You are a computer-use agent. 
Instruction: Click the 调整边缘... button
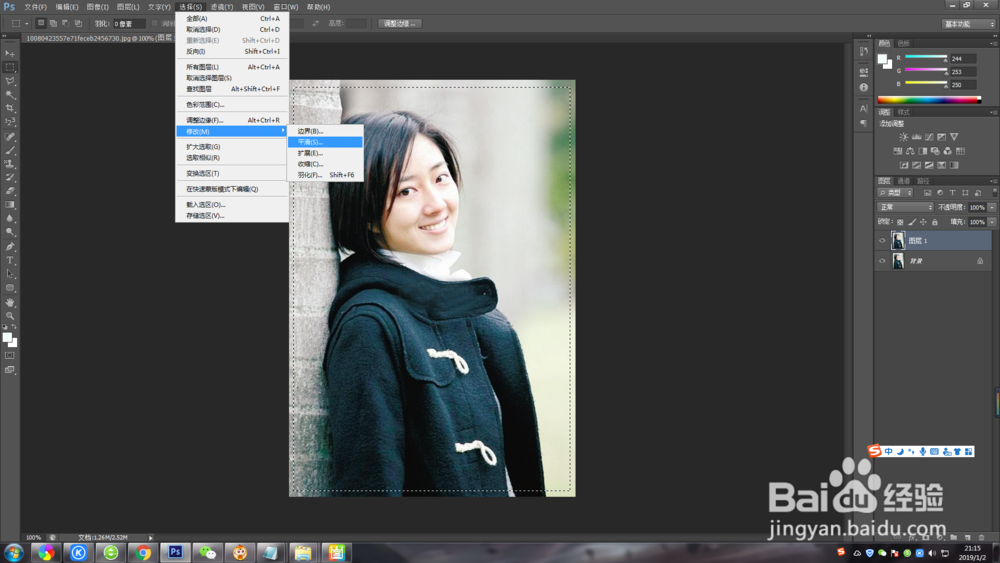pos(400,24)
